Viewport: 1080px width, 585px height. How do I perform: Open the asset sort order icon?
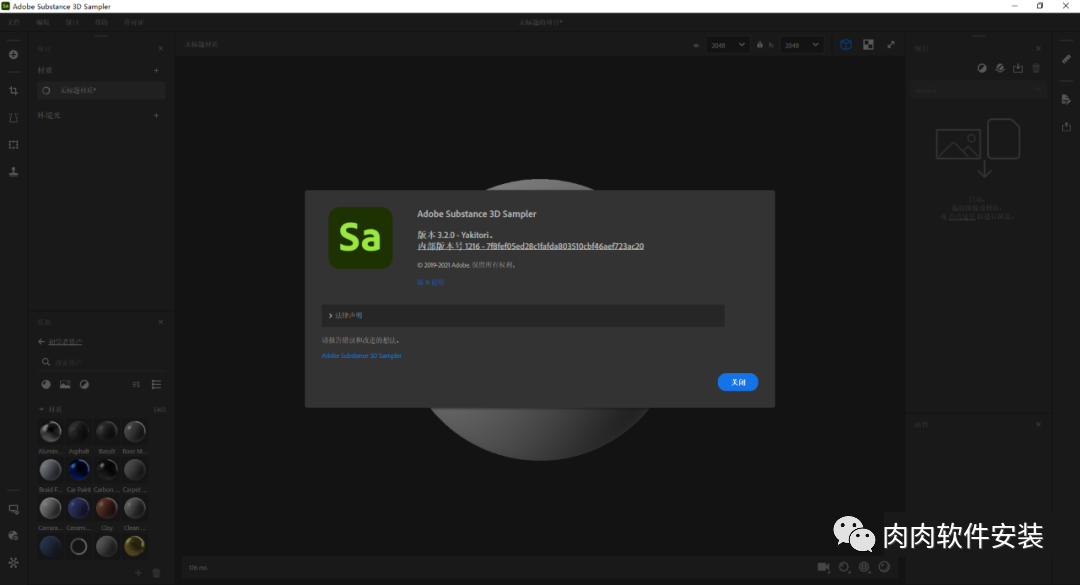pyautogui.click(x=136, y=384)
